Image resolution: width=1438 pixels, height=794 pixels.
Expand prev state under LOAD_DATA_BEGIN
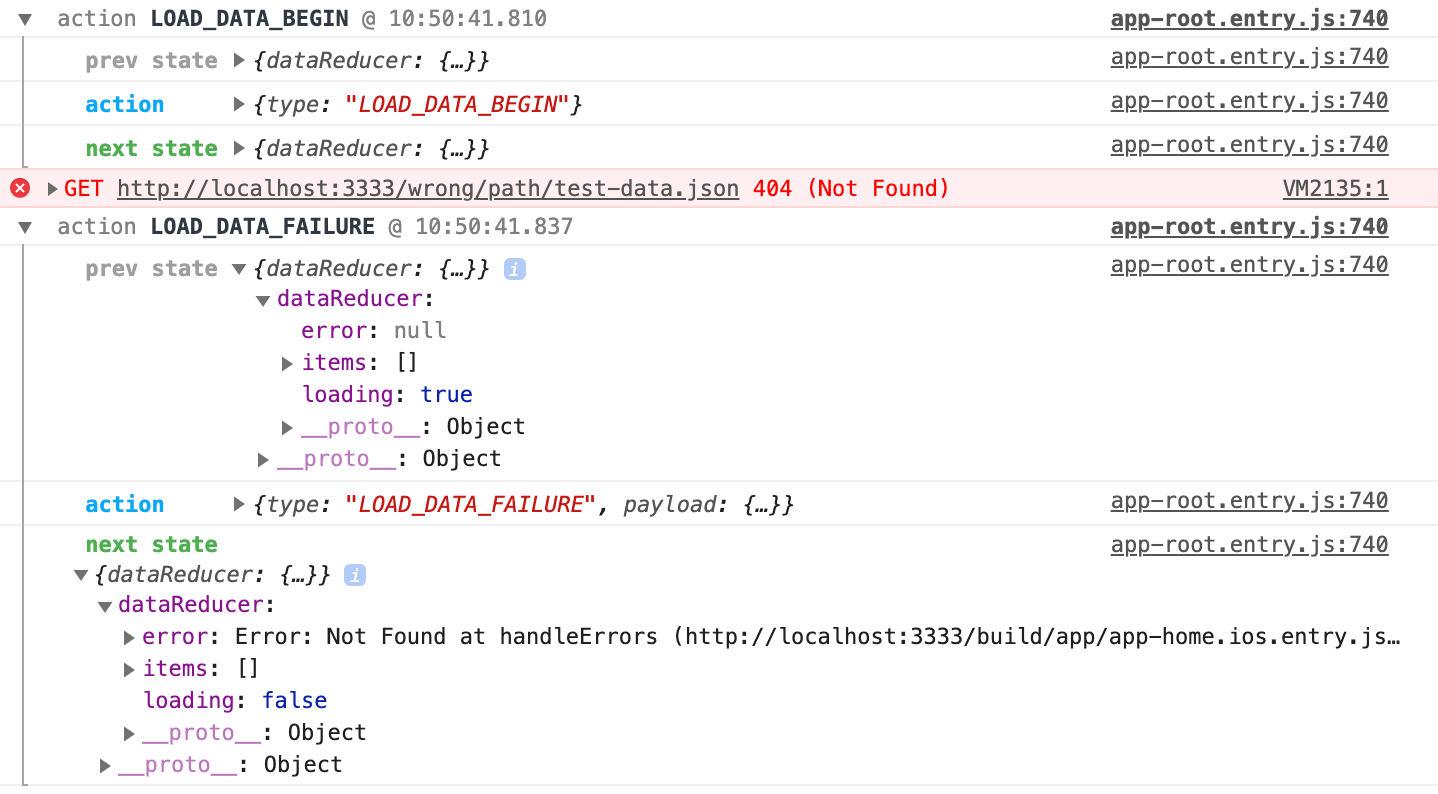239,61
